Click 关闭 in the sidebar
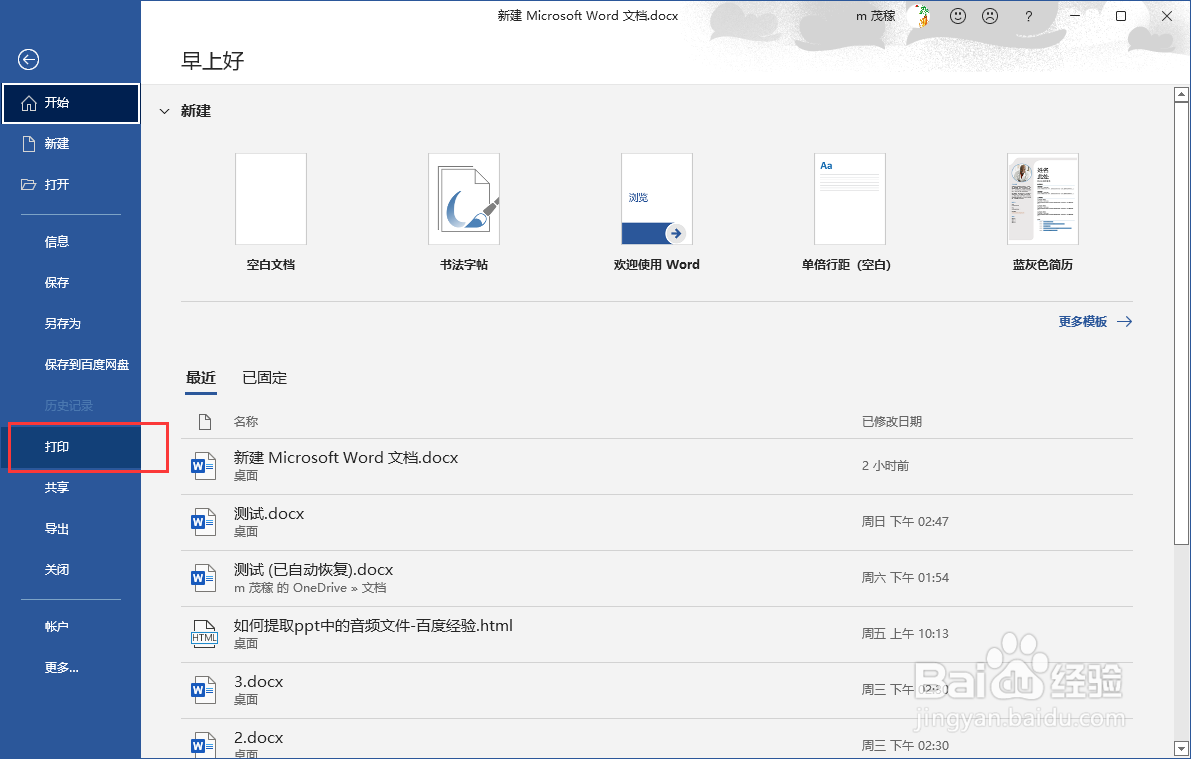 click(x=71, y=570)
